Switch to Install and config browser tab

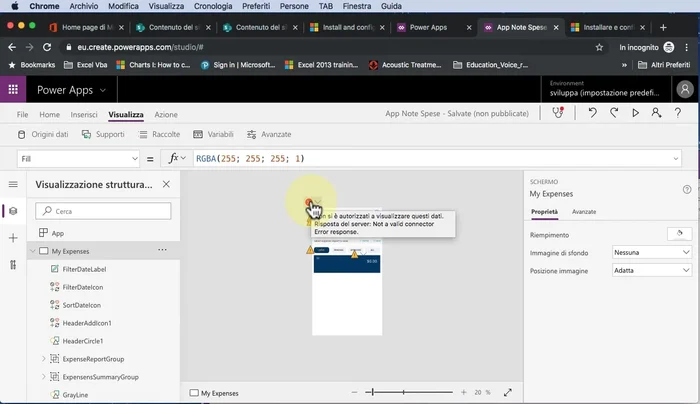click(x=348, y=27)
